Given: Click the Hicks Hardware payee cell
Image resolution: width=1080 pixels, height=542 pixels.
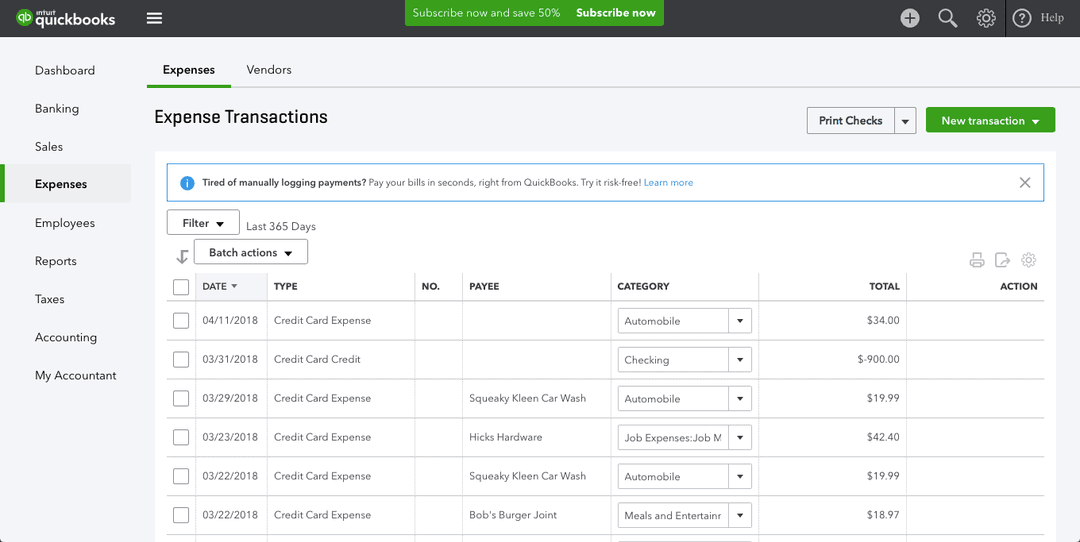Looking at the screenshot, I should (x=506, y=437).
